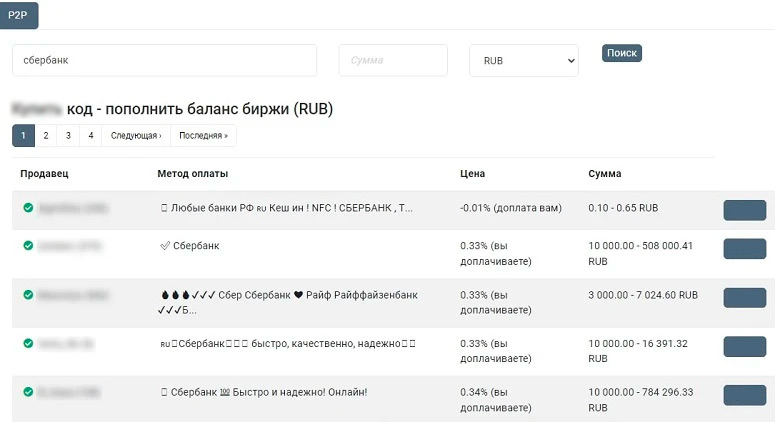Click verified icon in the Райффайзенбанк seller row
This screenshot has width=775, height=422.
tap(28, 295)
